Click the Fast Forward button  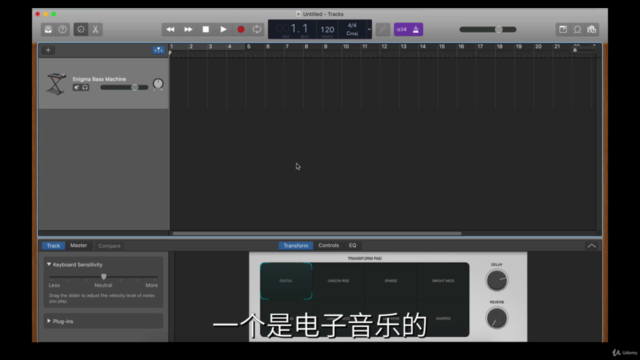point(188,29)
